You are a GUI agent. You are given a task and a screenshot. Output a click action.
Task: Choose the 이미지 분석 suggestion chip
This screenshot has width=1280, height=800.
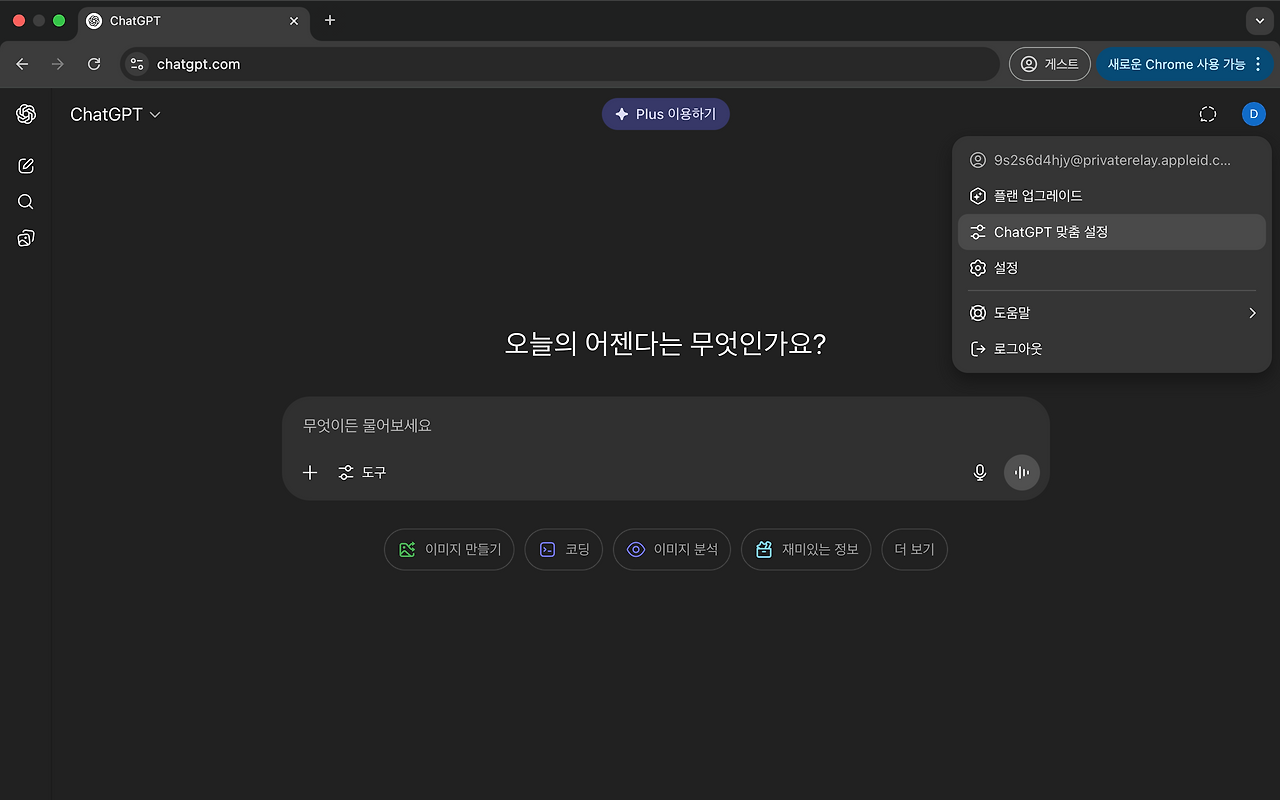(x=672, y=549)
